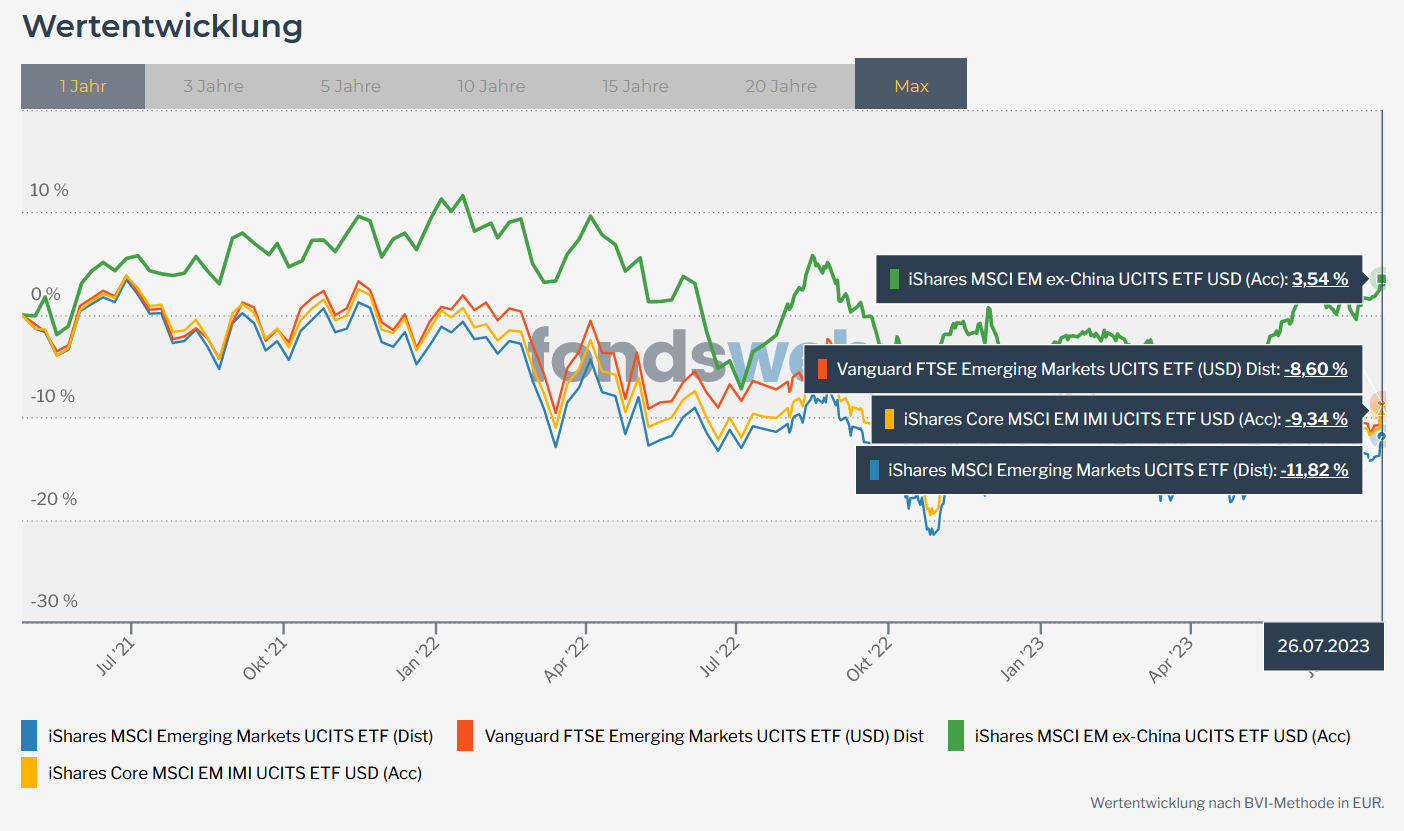This screenshot has height=831, width=1404.
Task: Click green swatch for iShares EM ex-China legend
Action: [x=956, y=736]
